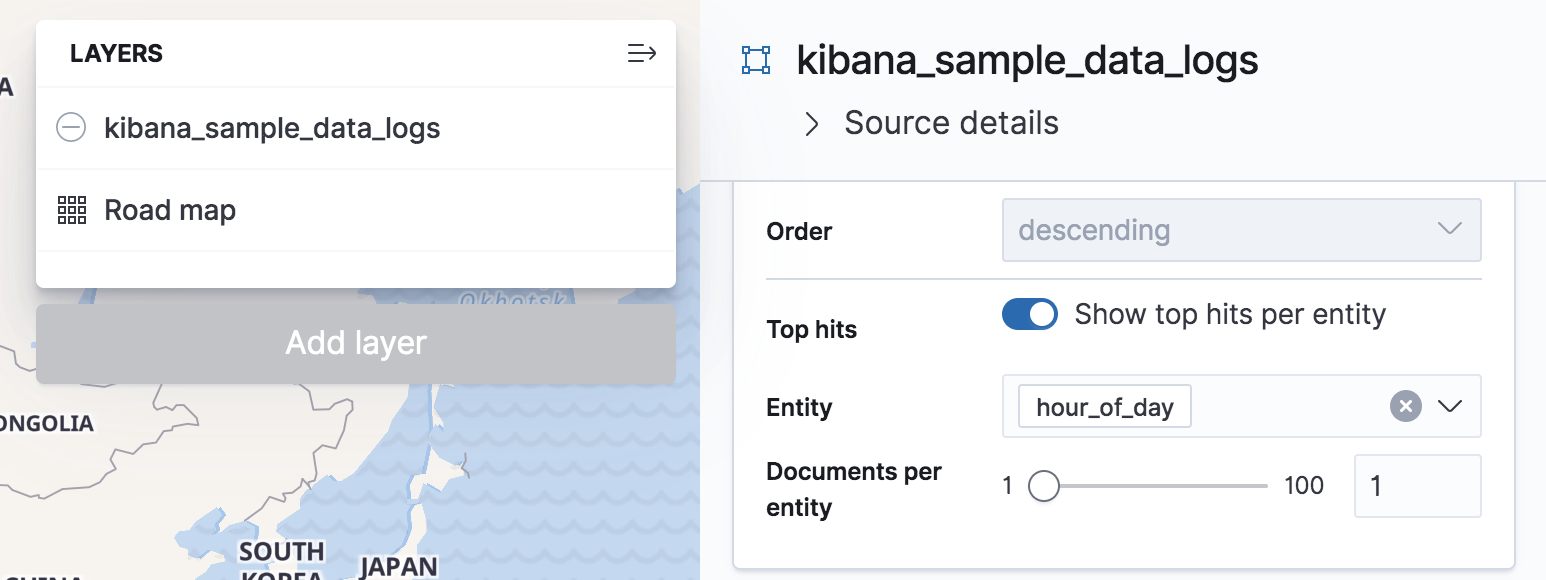This screenshot has width=1546, height=580.
Task: Click the Source details link text
Action: [951, 123]
